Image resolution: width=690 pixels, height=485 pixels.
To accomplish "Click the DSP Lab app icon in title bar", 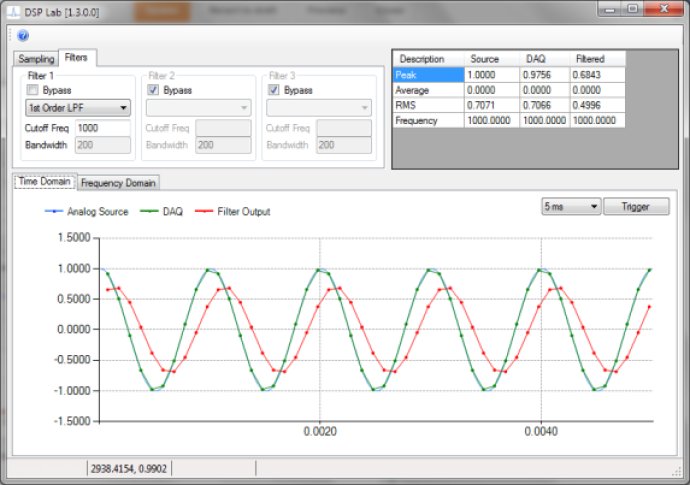I will (x=14, y=12).
